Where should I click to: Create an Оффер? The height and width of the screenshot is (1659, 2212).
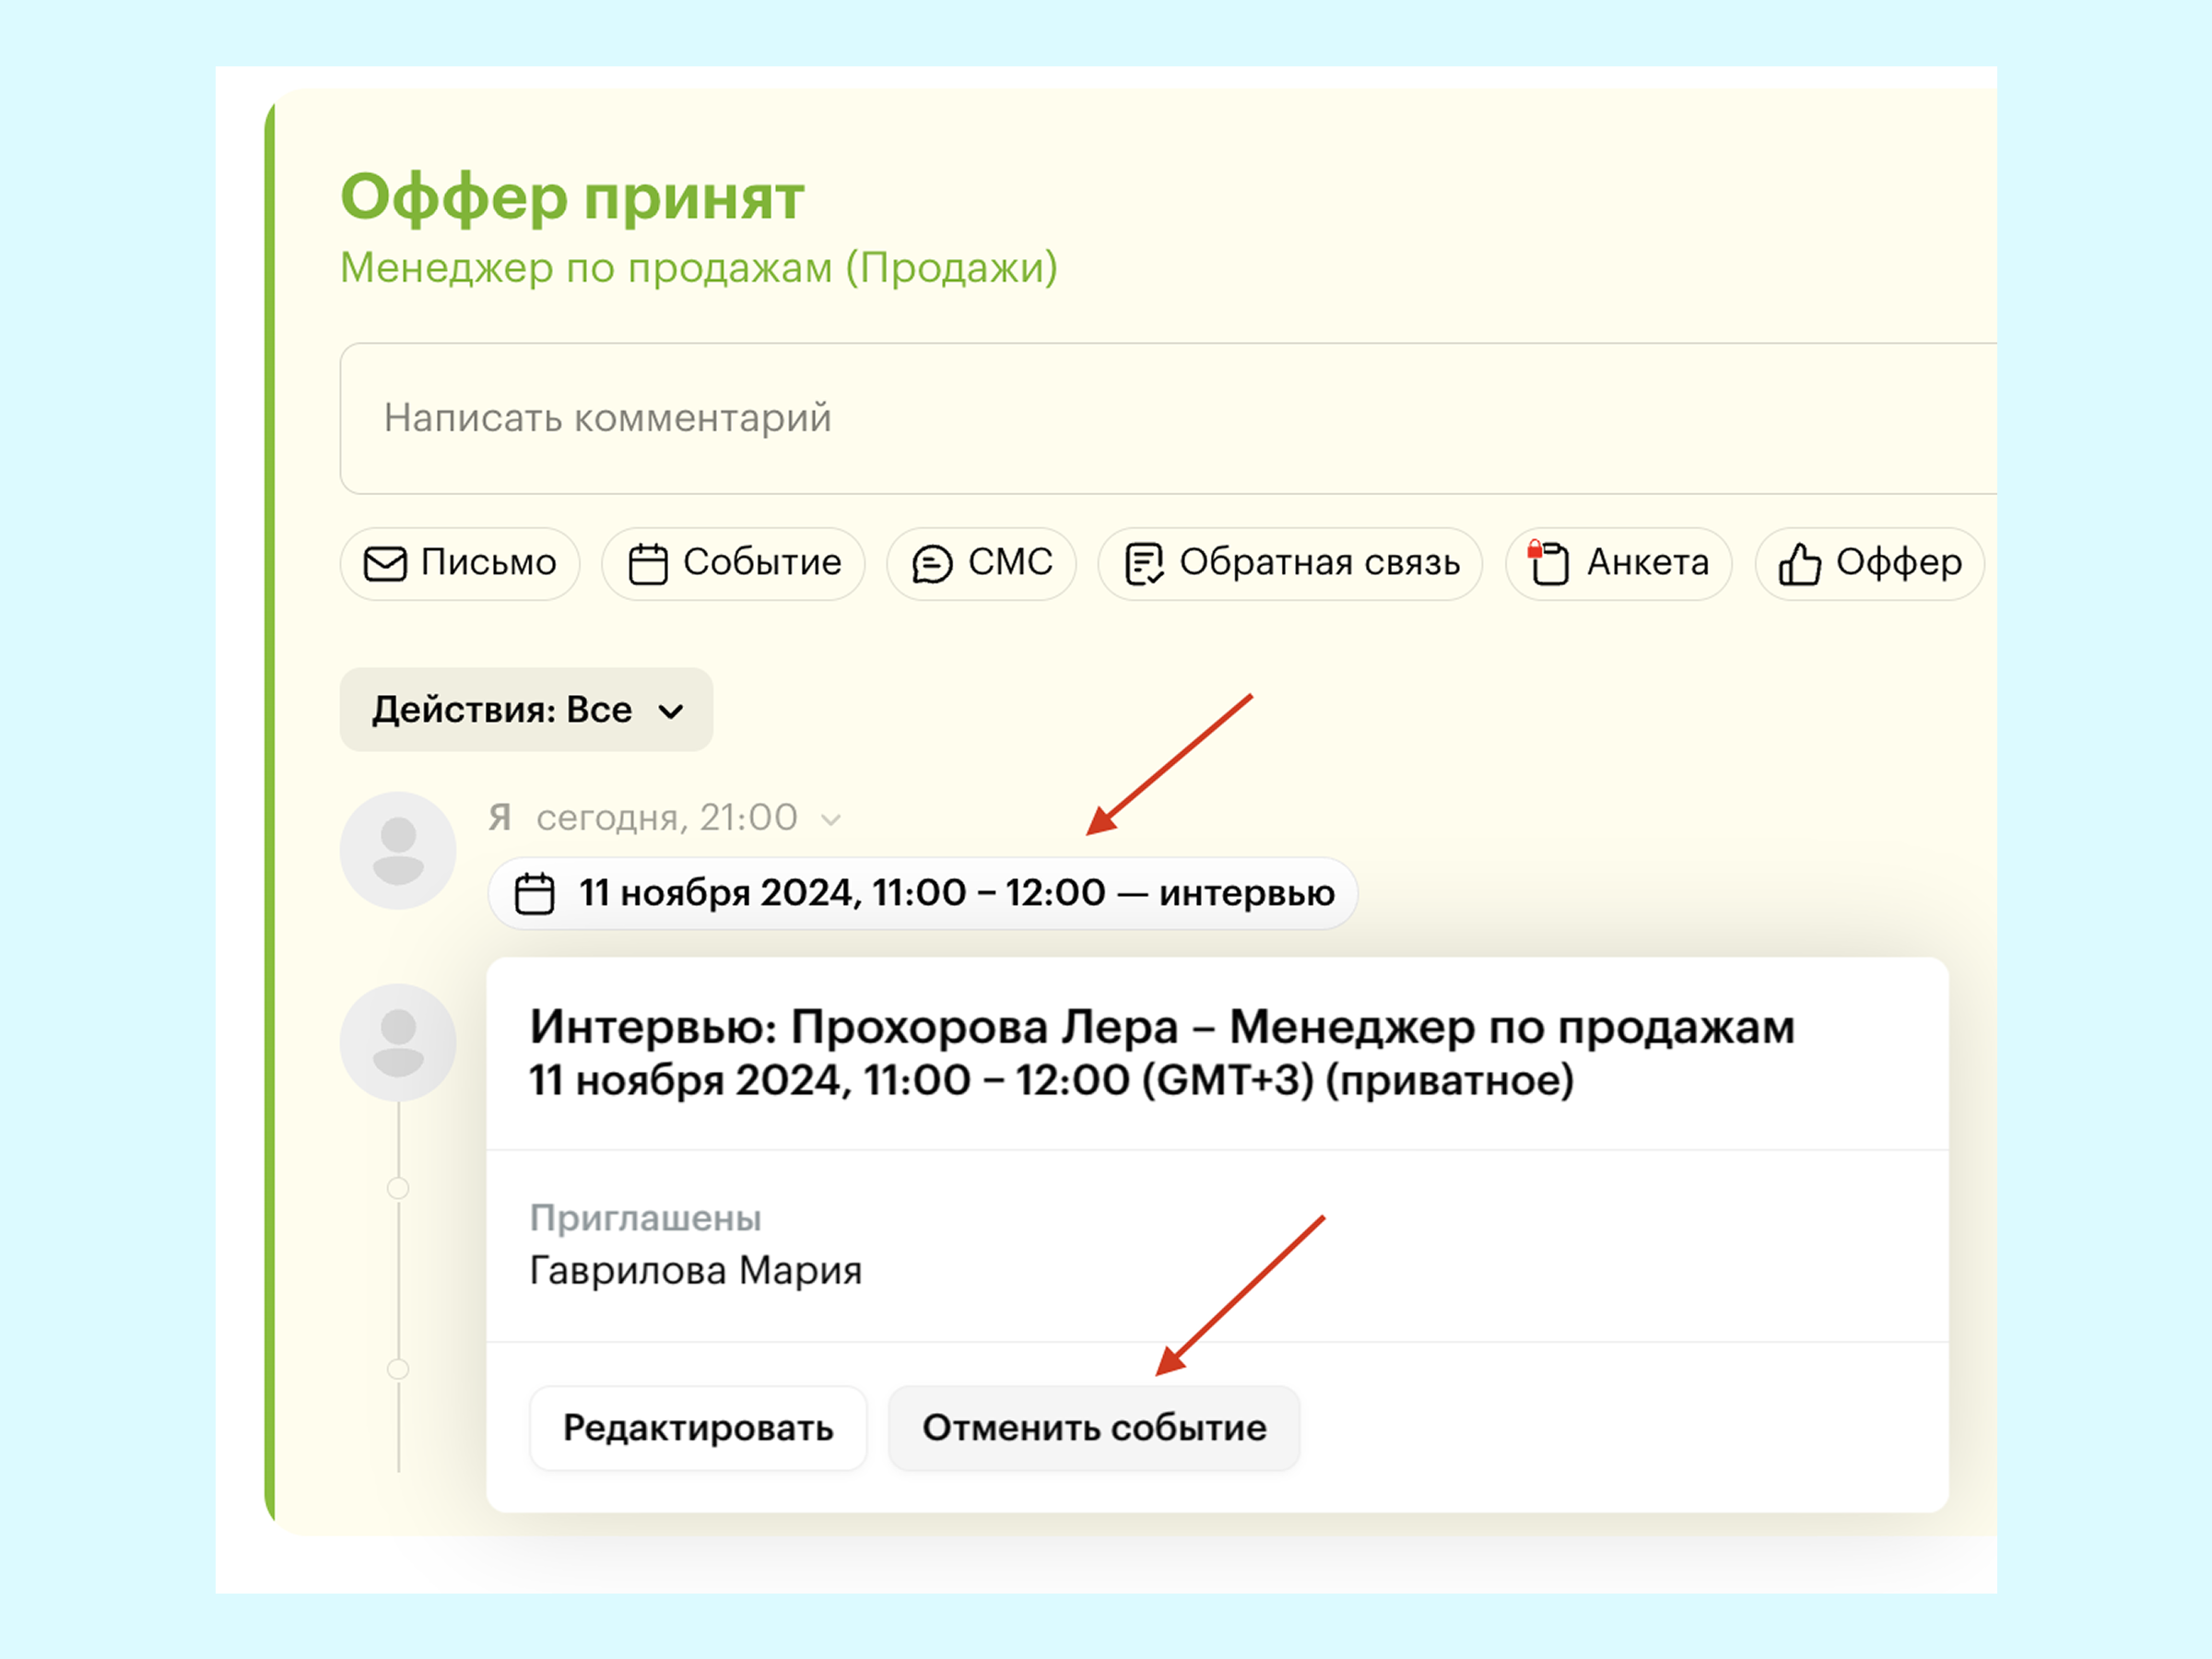[x=1869, y=564]
